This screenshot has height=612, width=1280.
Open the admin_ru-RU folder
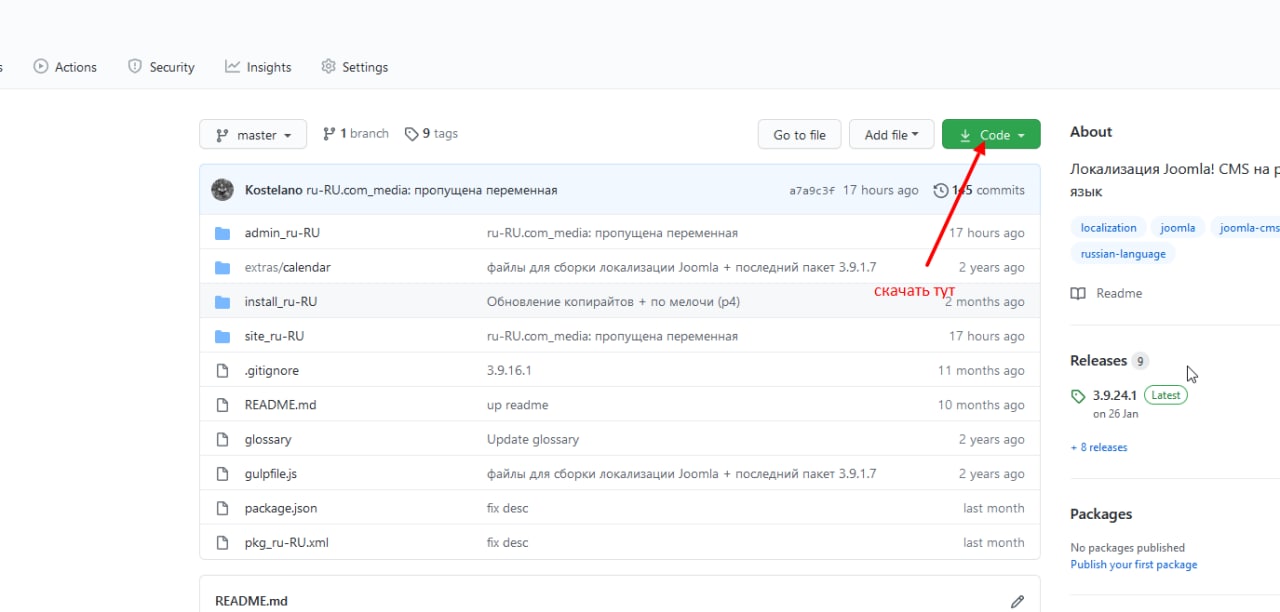(x=282, y=233)
